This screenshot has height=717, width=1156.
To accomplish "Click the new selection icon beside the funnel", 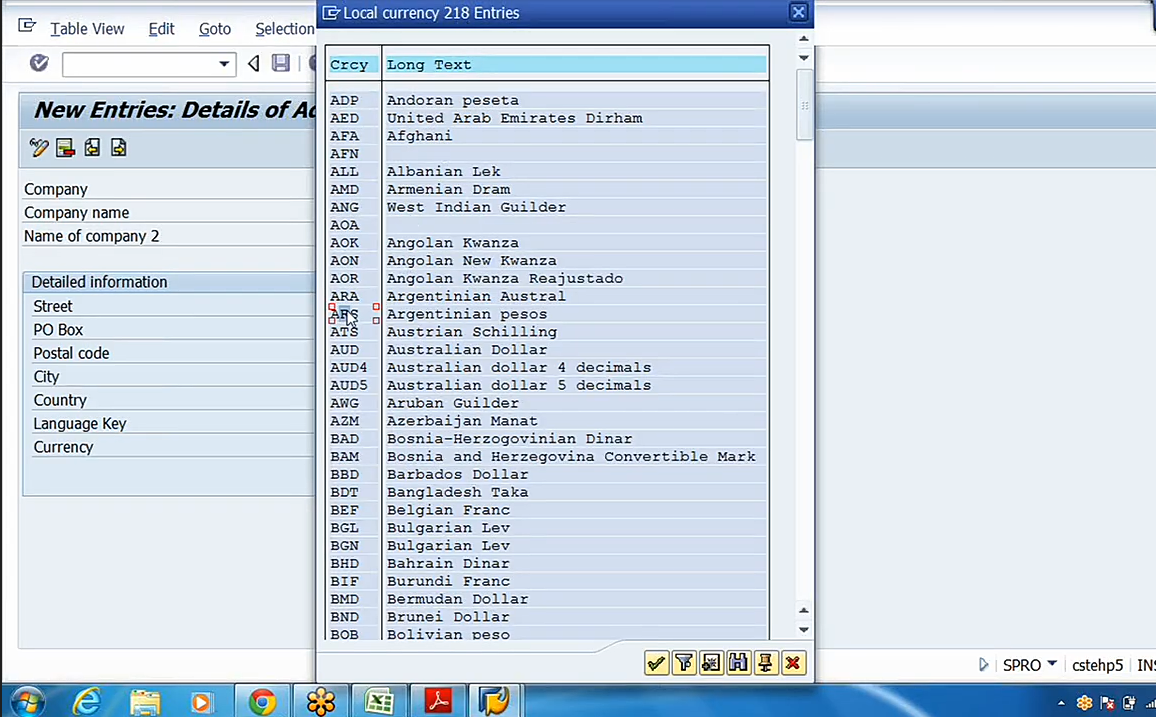I will [x=711, y=663].
